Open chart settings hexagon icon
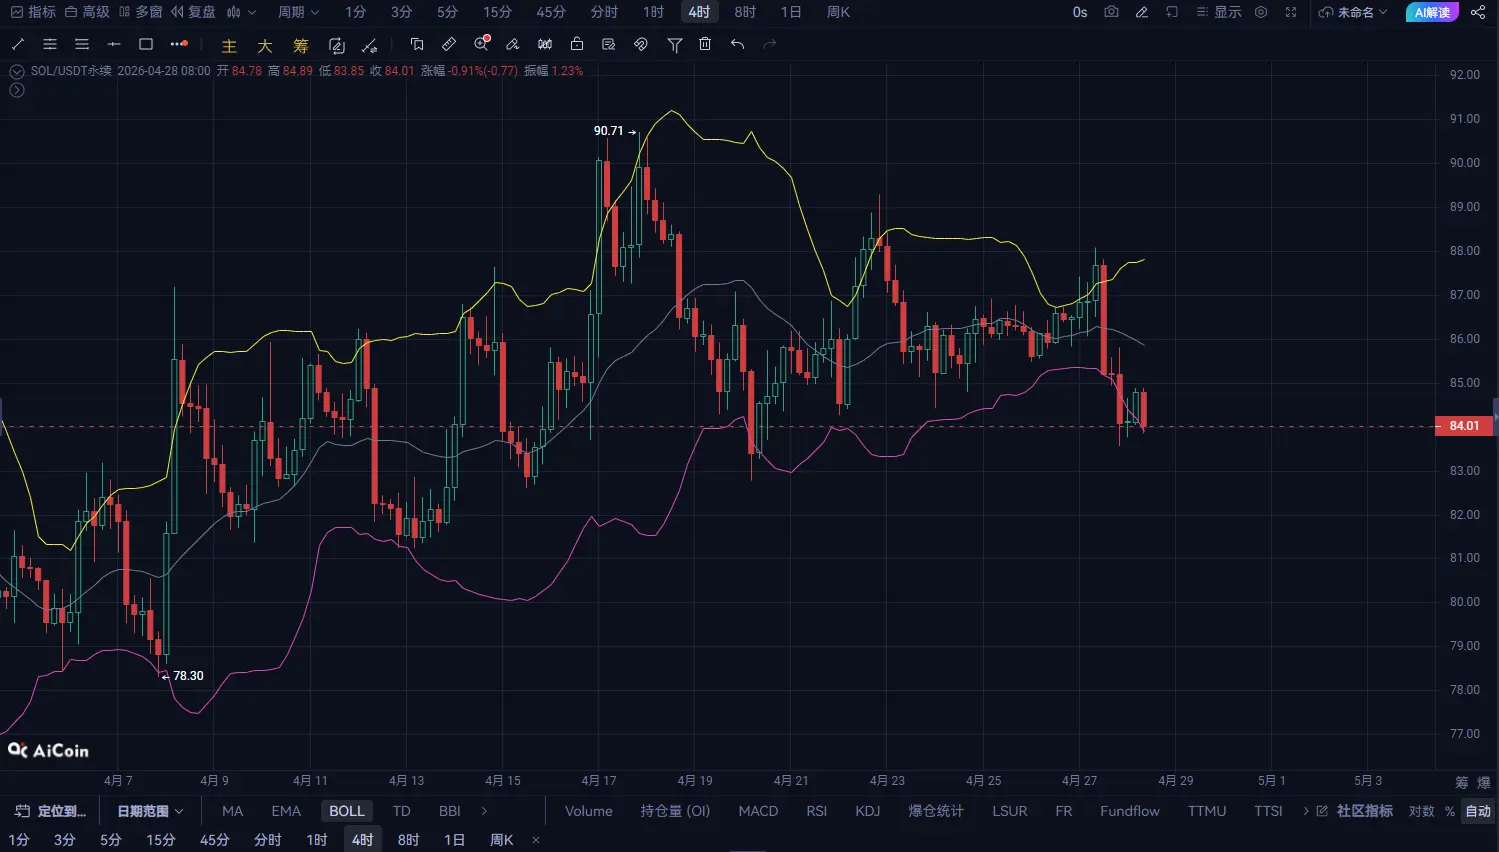1499x852 pixels. [1261, 12]
